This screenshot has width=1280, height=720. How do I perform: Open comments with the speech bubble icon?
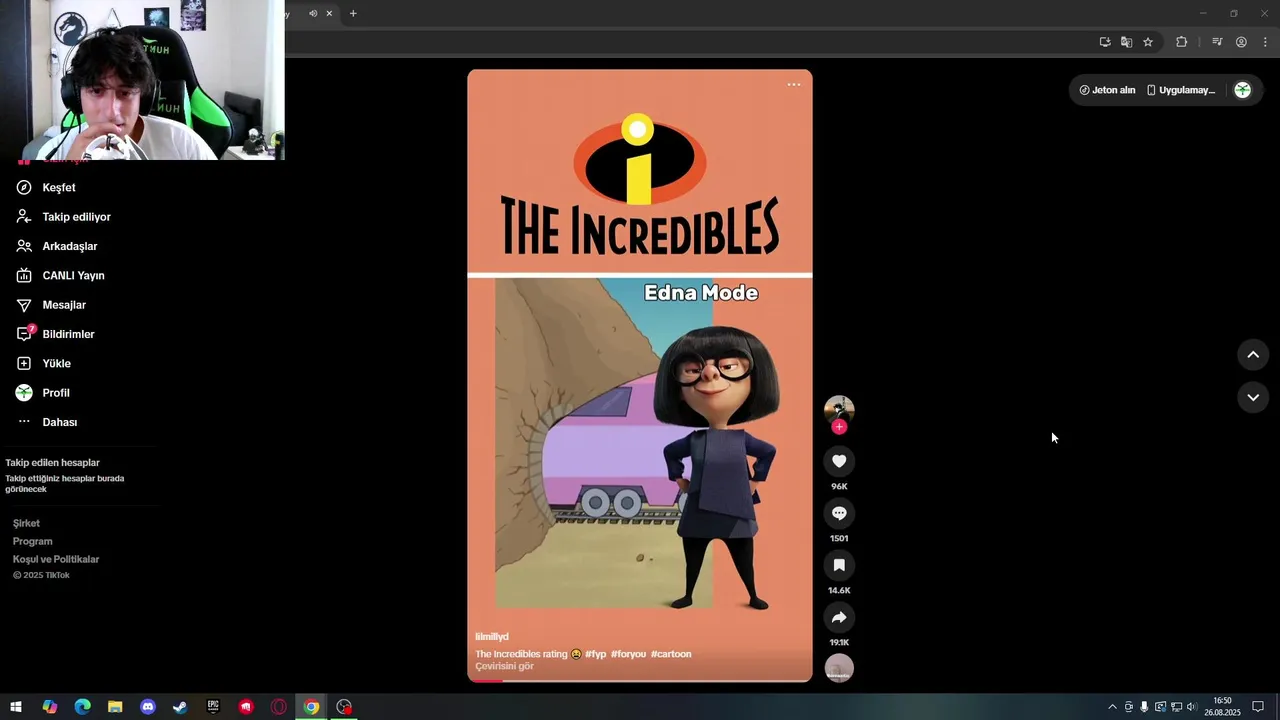(839, 513)
